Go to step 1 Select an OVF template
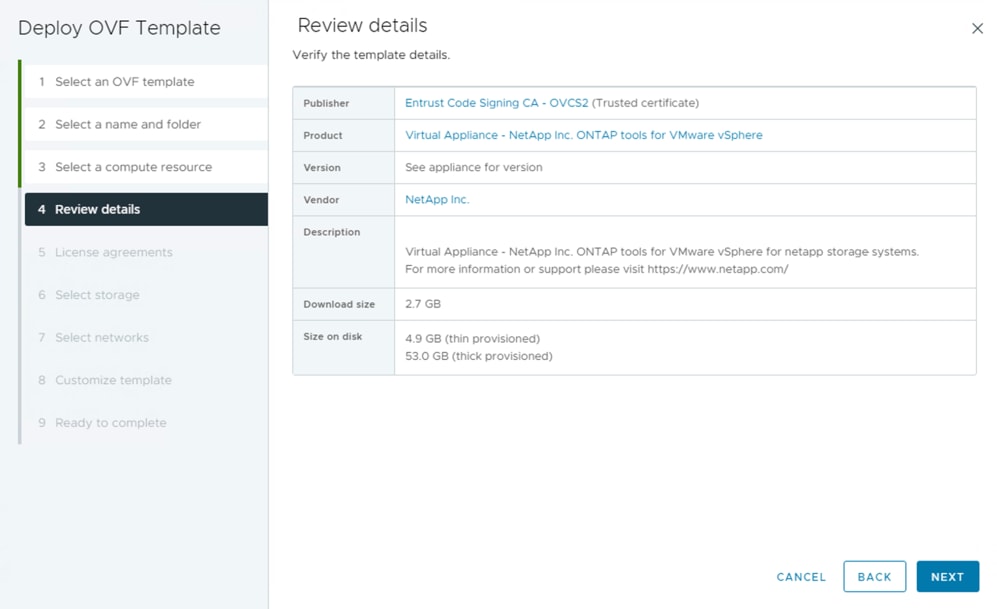The width and height of the screenshot is (997, 609). coord(146,81)
